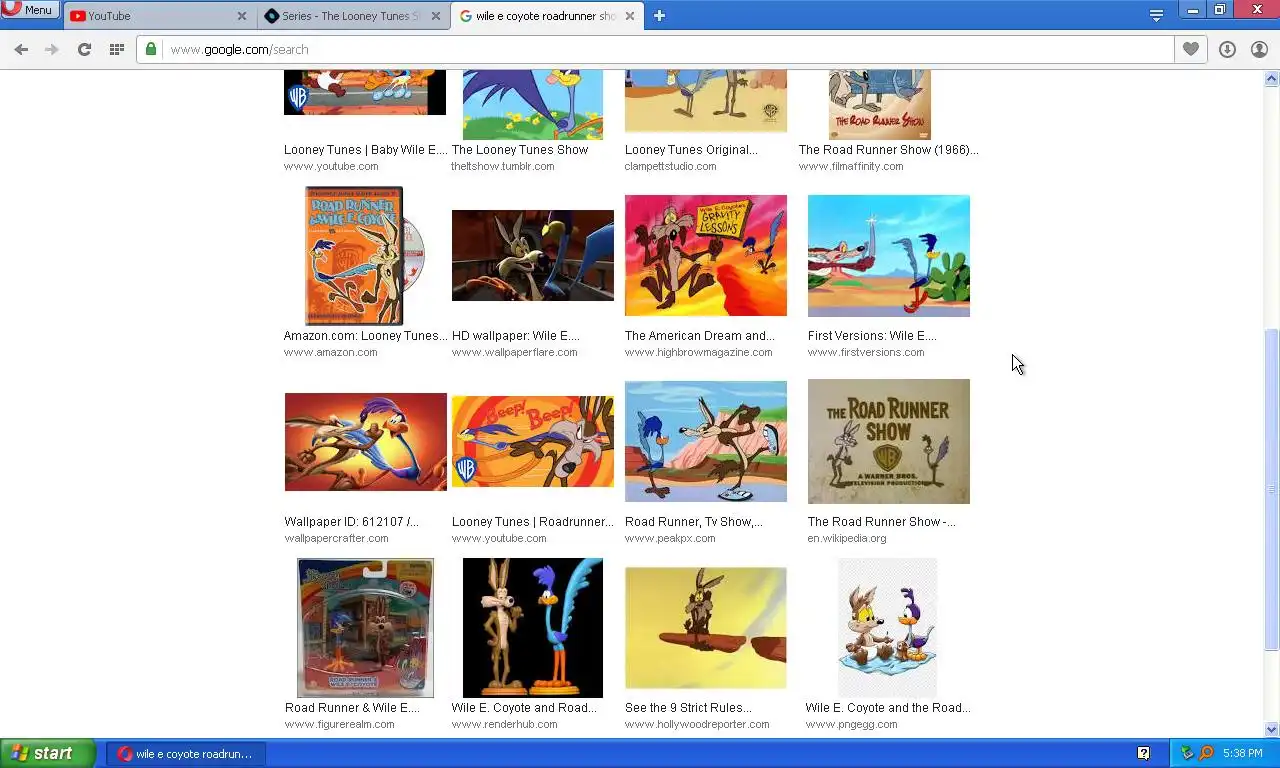Viewport: 1280px width, 768px height.
Task: Open the Road Runner Tv Show peakpx thumbnail
Action: (x=705, y=441)
